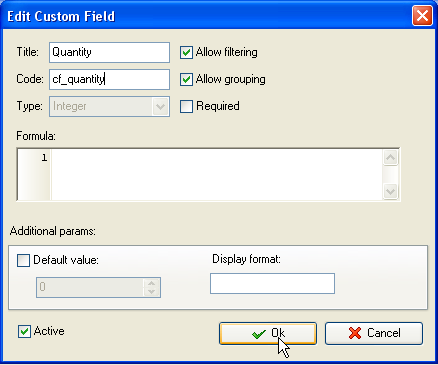Click the green checkmark icon on Ok
The height and width of the screenshot is (365, 438).
259,334
